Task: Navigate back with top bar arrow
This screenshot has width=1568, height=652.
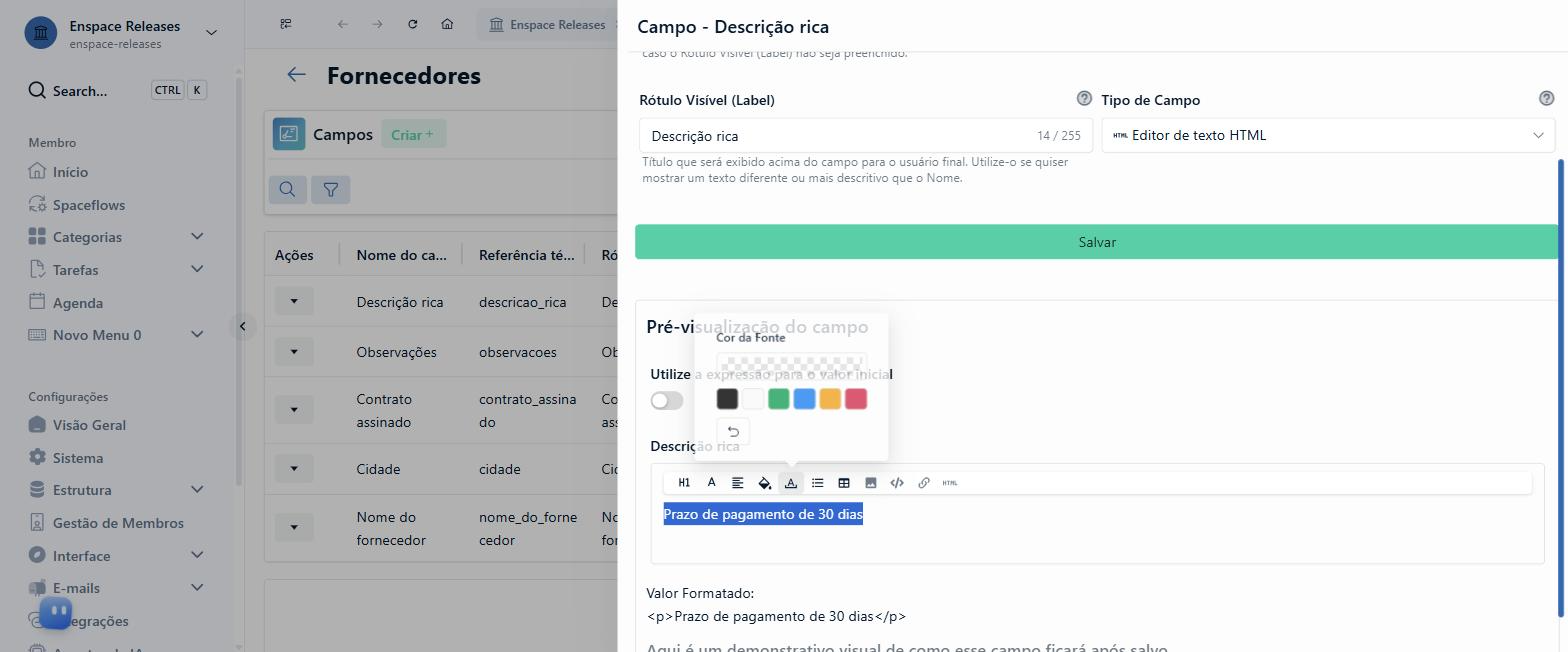Action: (343, 24)
